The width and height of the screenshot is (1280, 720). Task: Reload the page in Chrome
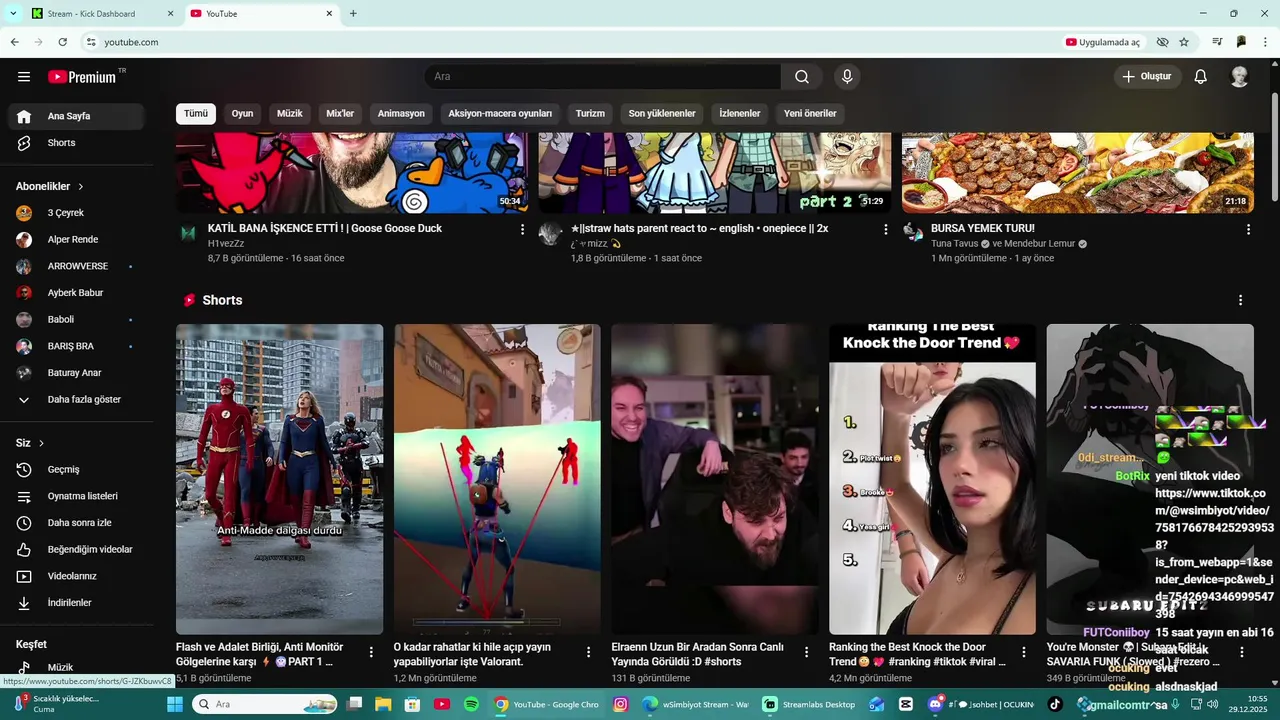(x=62, y=42)
